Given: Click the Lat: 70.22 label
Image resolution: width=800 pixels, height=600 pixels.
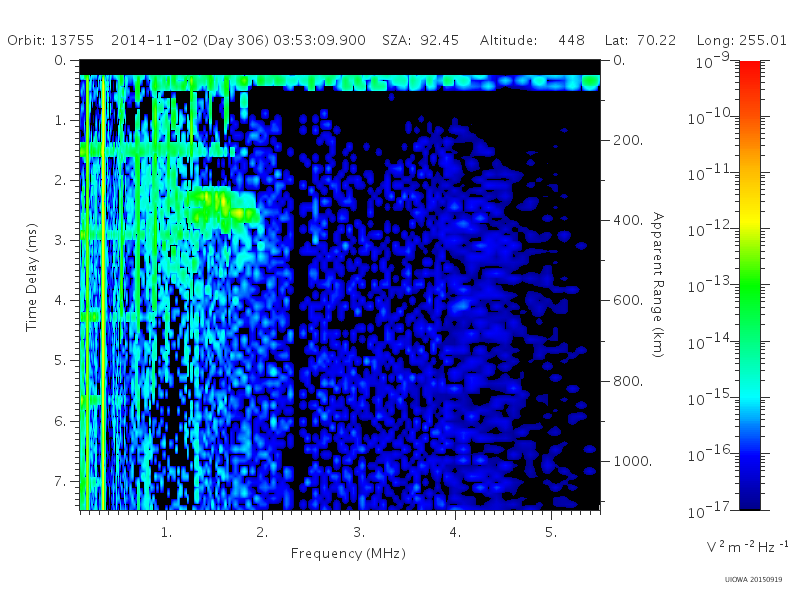Looking at the screenshot, I should point(640,40).
